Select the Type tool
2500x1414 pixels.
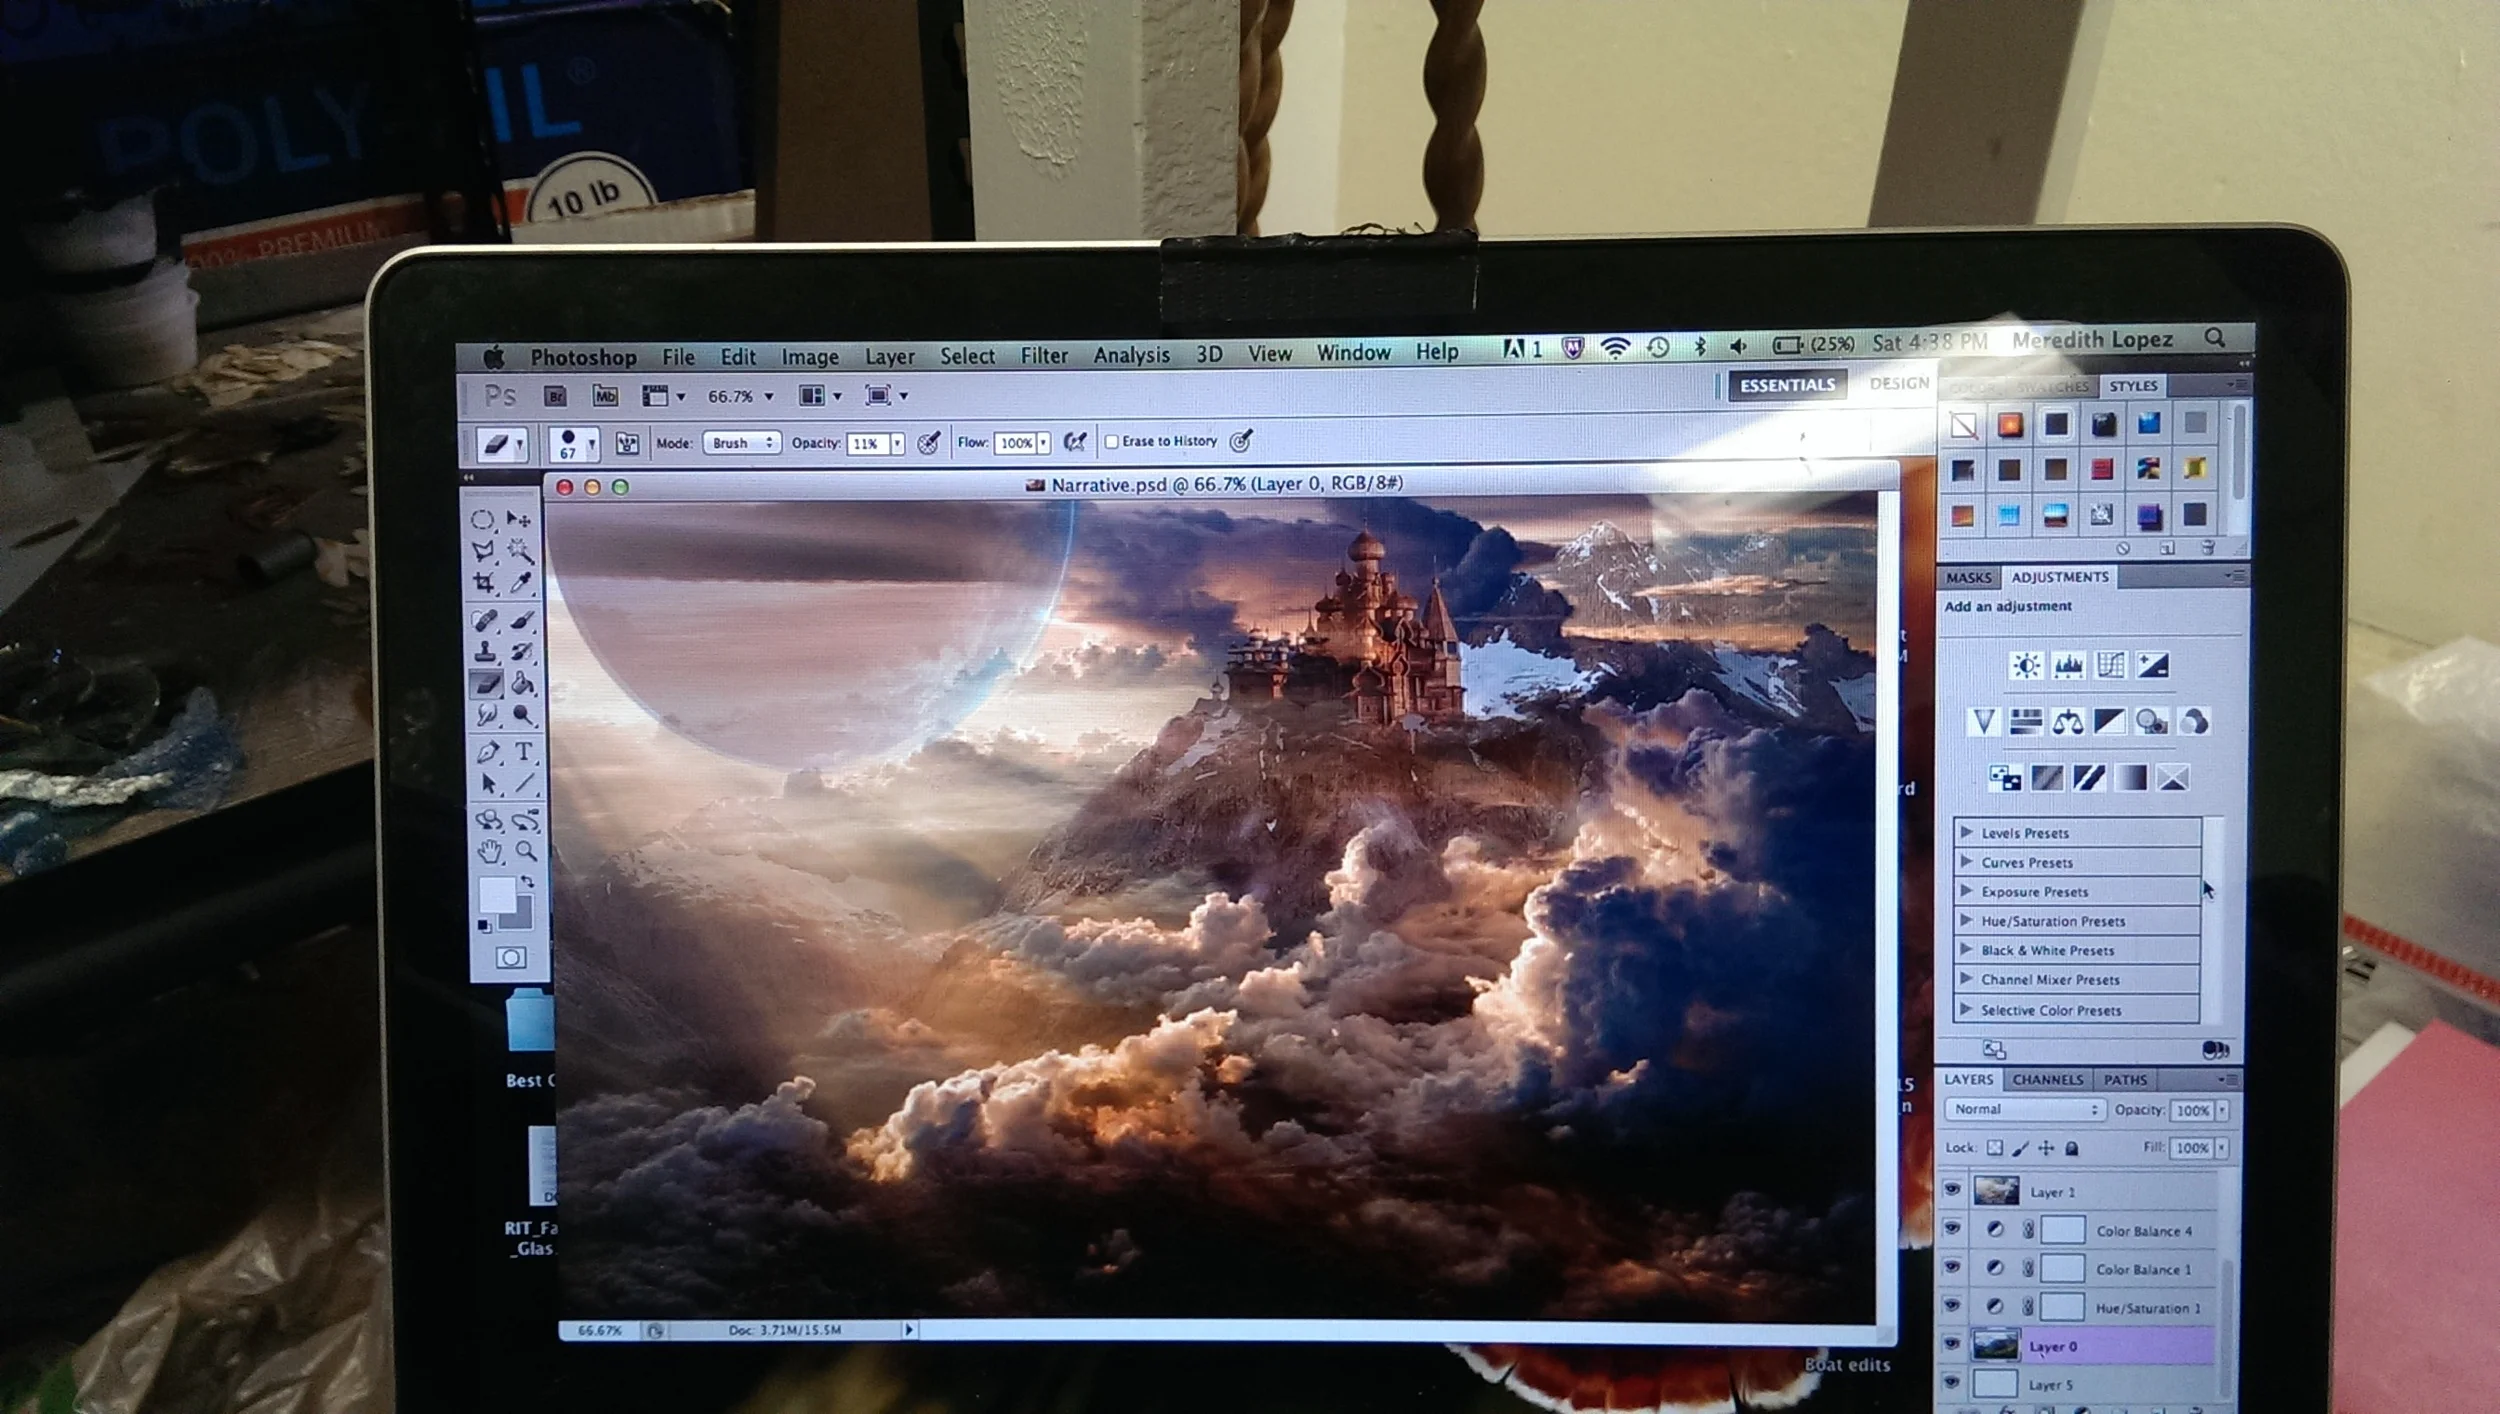524,752
